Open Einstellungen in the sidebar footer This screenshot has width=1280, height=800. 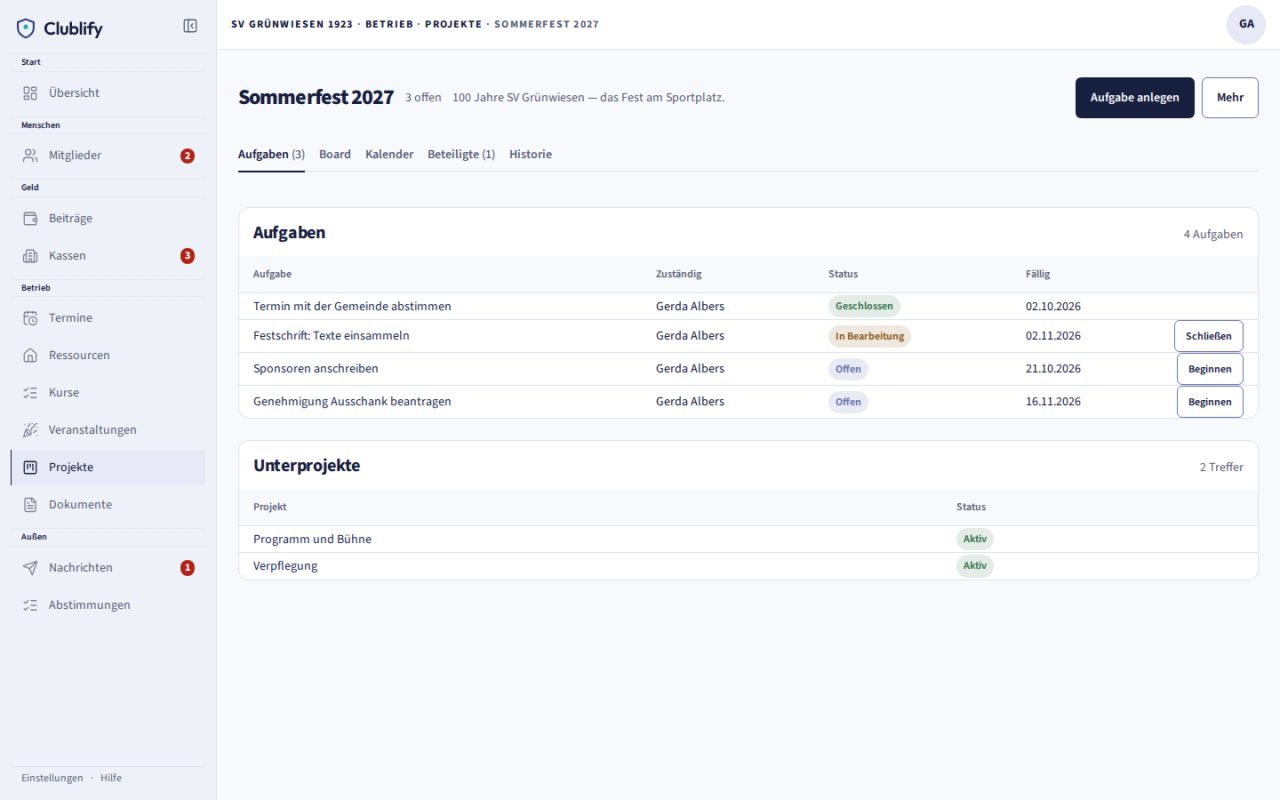pyautogui.click(x=52, y=778)
